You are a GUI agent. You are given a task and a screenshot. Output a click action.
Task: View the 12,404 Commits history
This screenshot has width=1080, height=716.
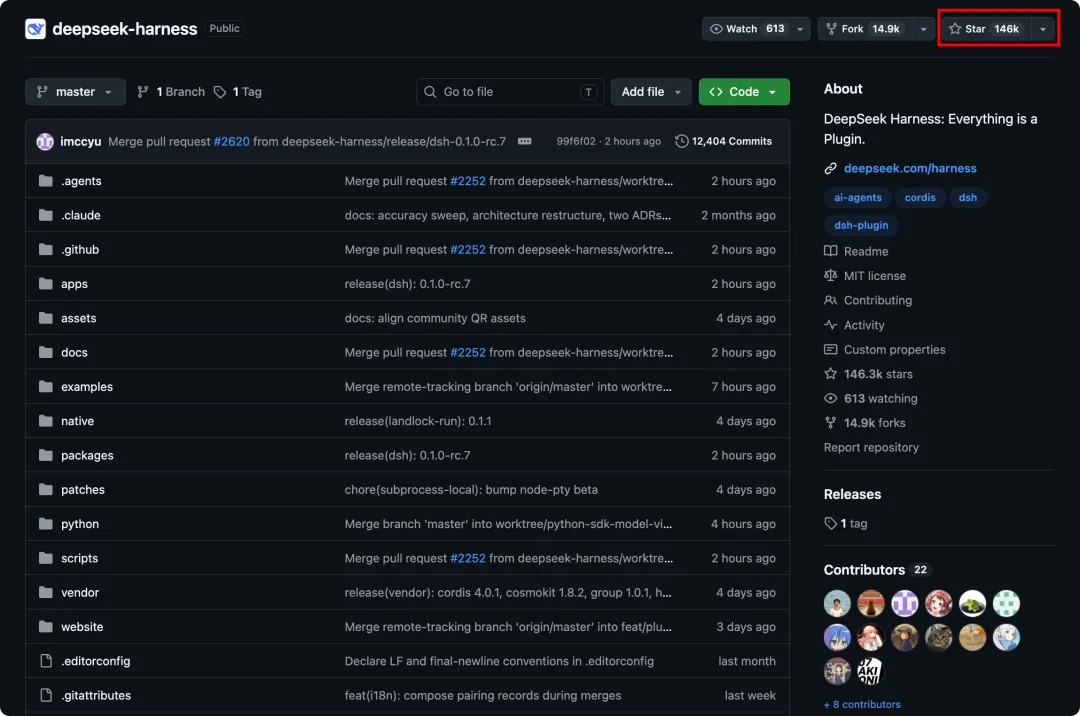point(723,141)
